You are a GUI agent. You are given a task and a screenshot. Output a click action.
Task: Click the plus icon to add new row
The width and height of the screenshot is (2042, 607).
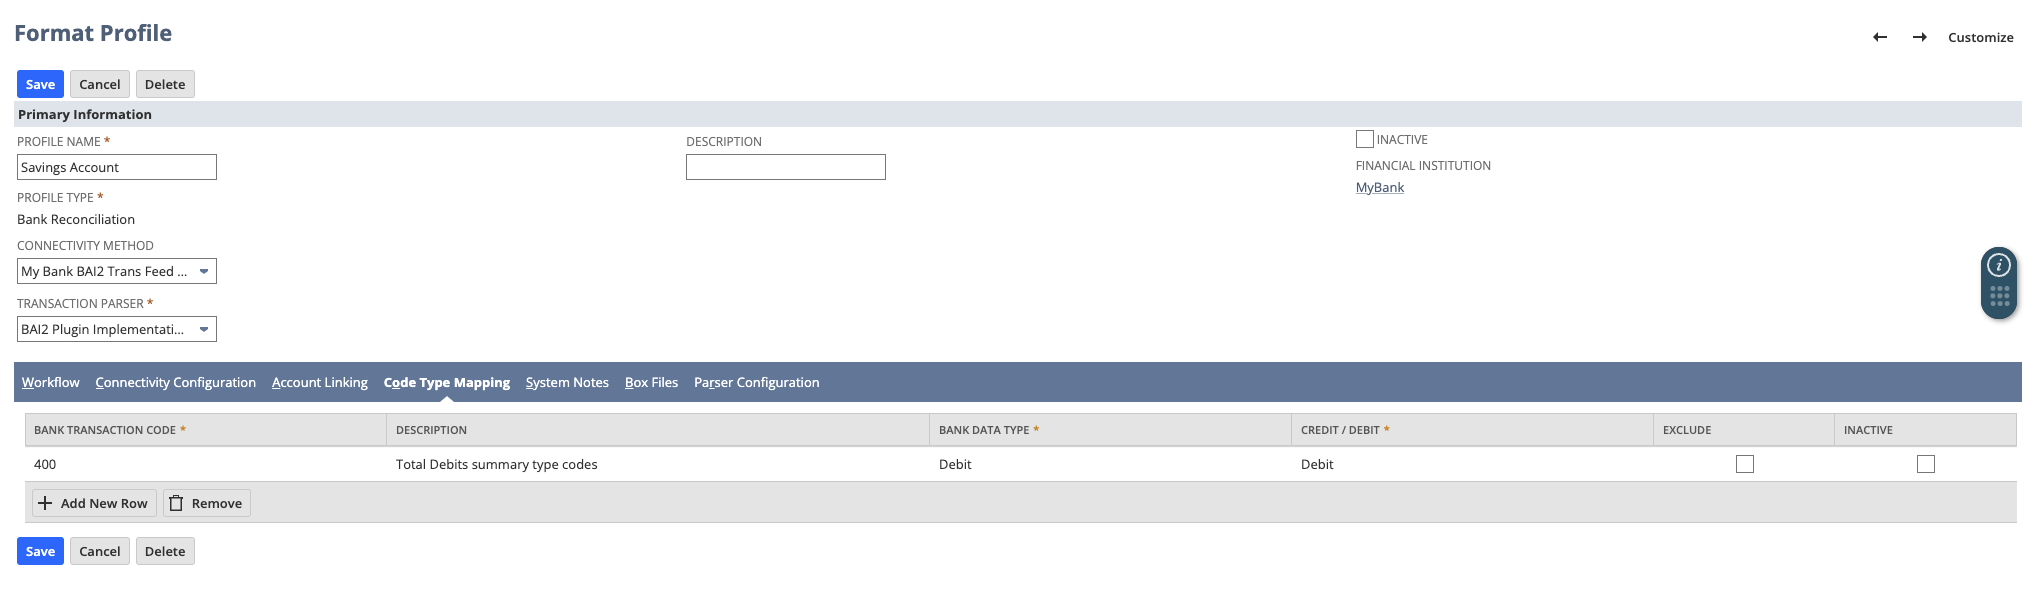(45, 503)
